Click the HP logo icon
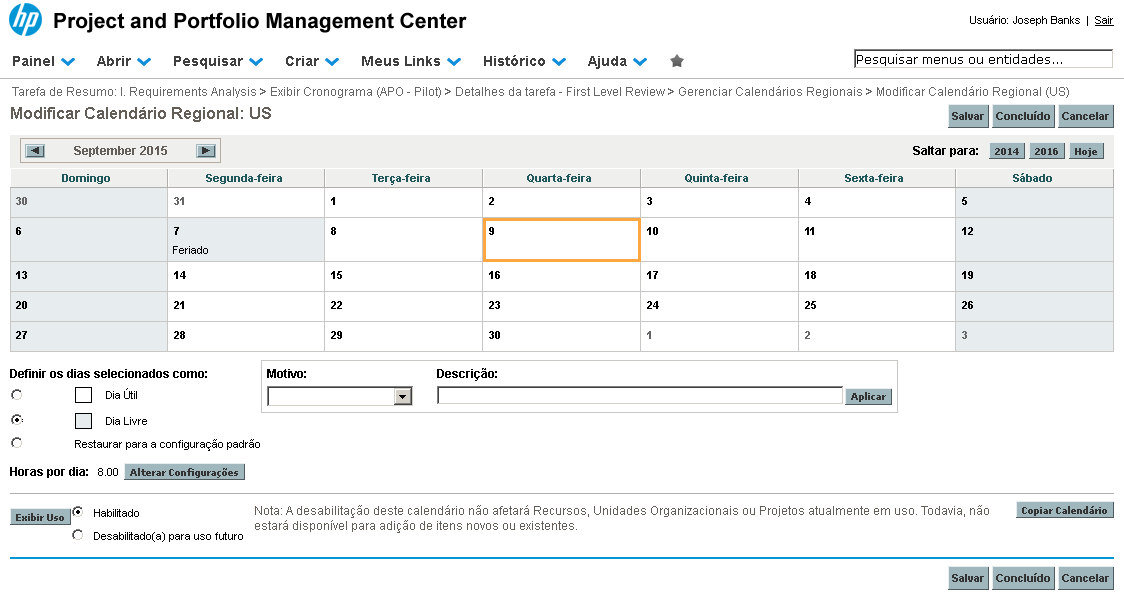This screenshot has width=1124, height=608. (x=25, y=20)
